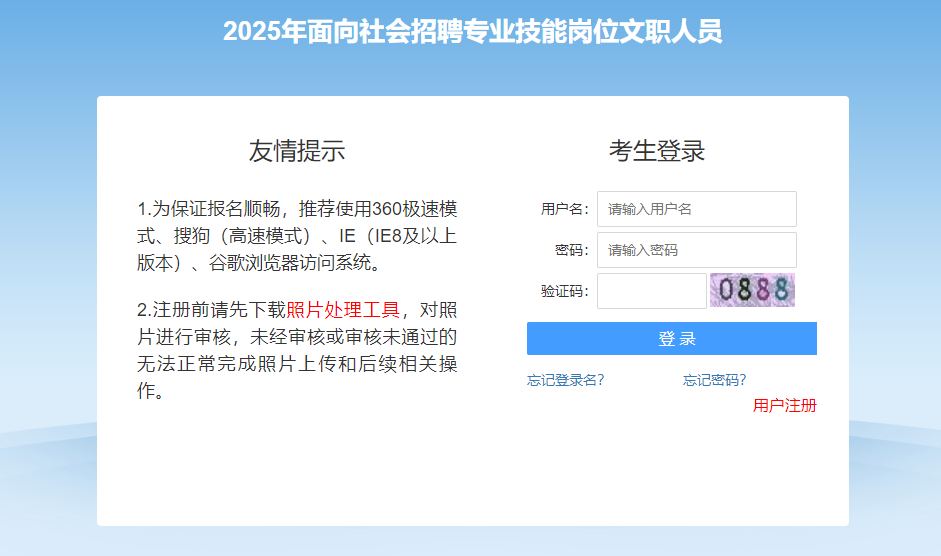The width and height of the screenshot is (941, 556).
Task: Select the 友情提示 heading
Action: coord(297,151)
